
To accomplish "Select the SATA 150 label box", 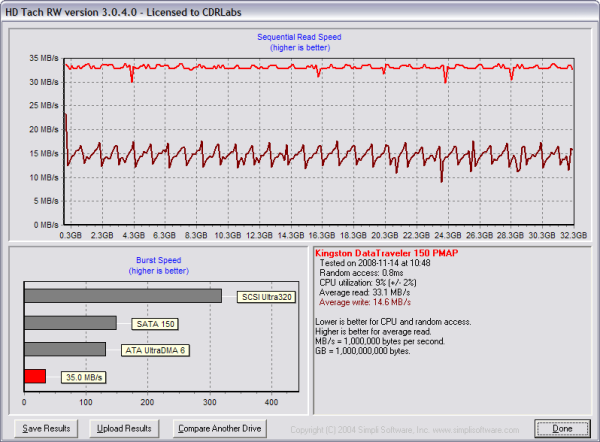I will (x=153, y=324).
